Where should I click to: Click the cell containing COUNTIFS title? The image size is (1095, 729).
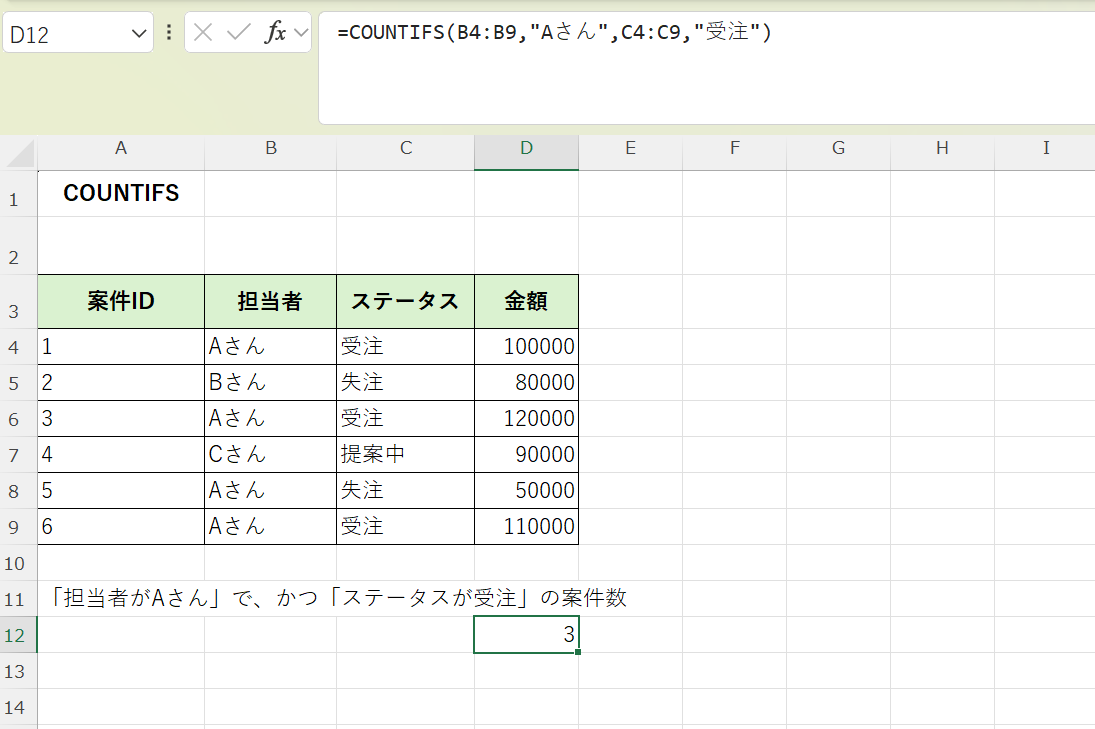click(120, 193)
